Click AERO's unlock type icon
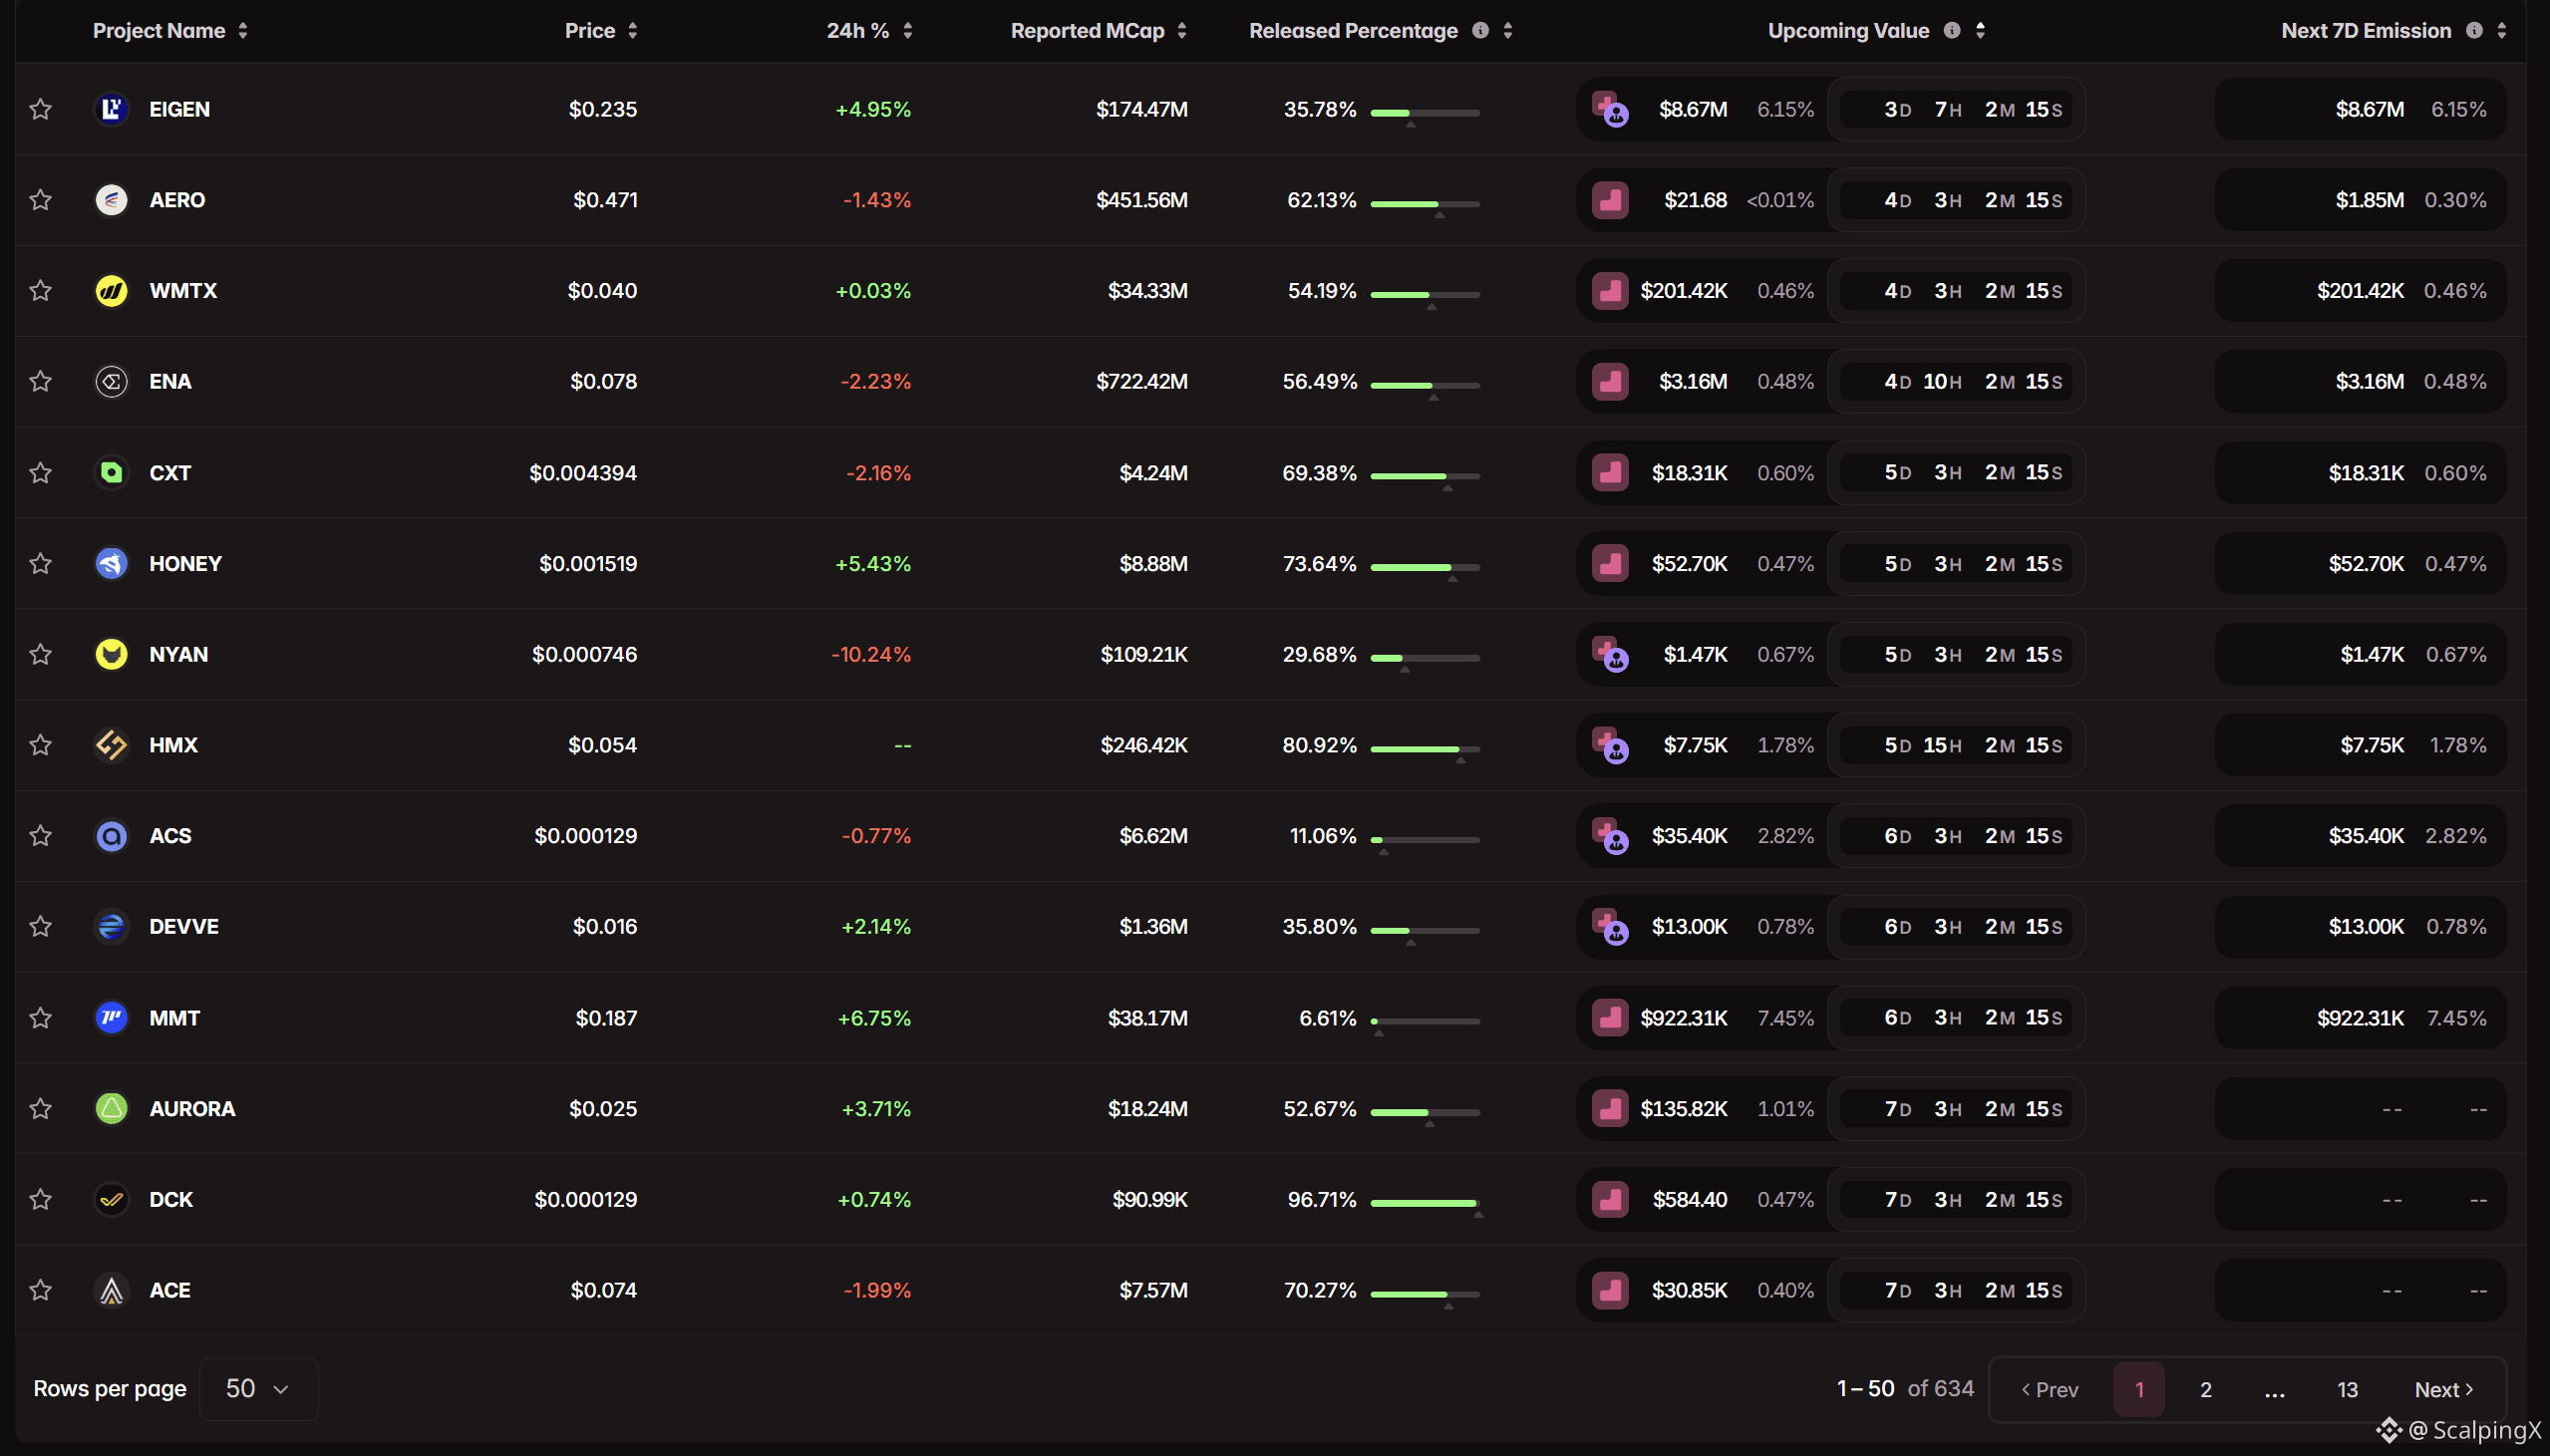Image resolution: width=2550 pixels, height=1456 pixels. pos(1610,200)
